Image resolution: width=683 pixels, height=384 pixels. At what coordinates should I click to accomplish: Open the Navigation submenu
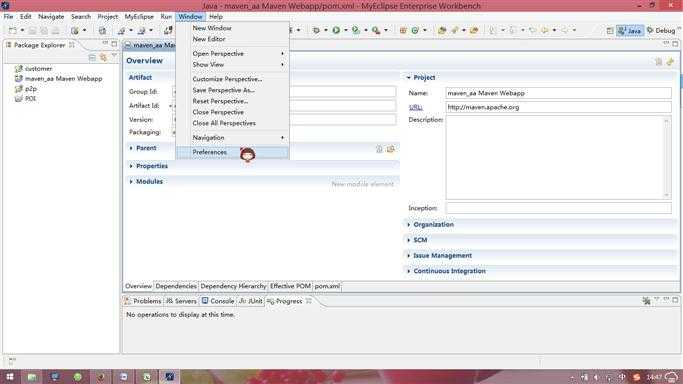pos(233,138)
